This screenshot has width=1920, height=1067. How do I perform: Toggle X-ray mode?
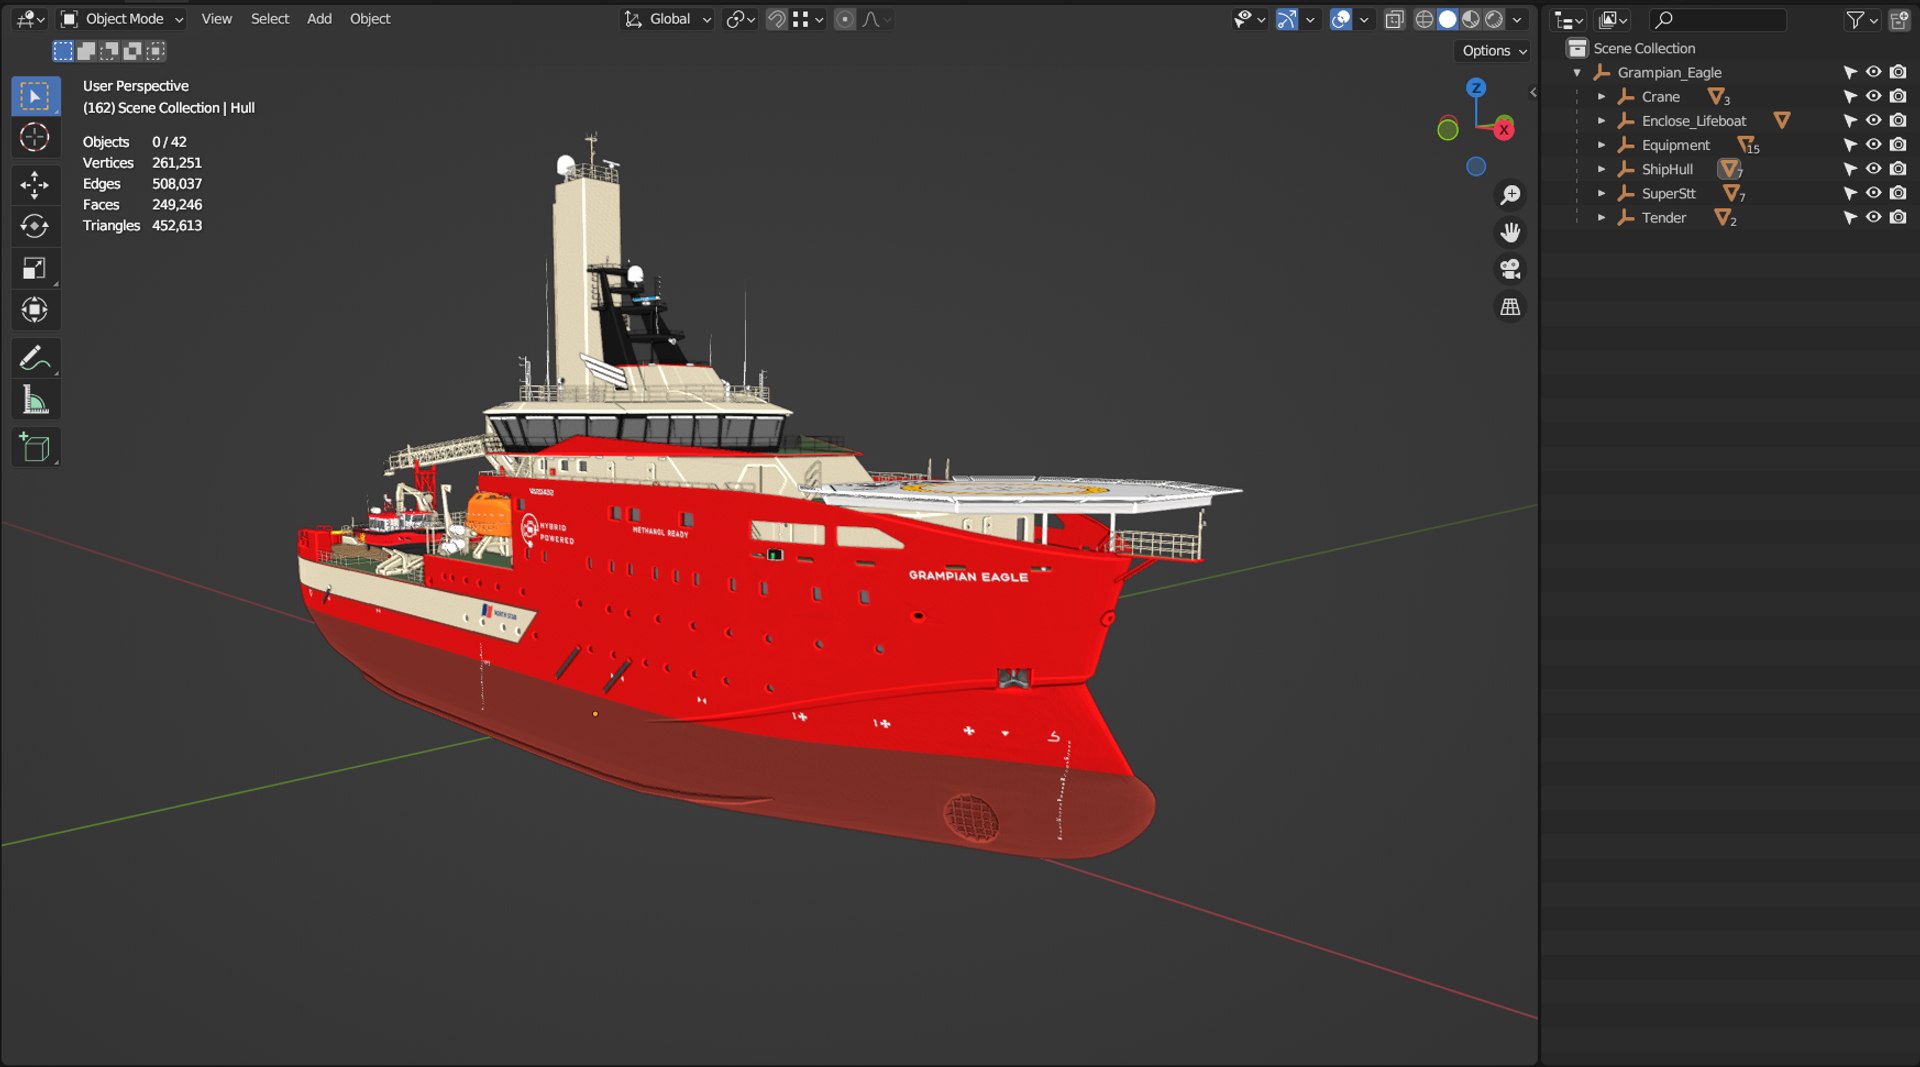[1394, 19]
